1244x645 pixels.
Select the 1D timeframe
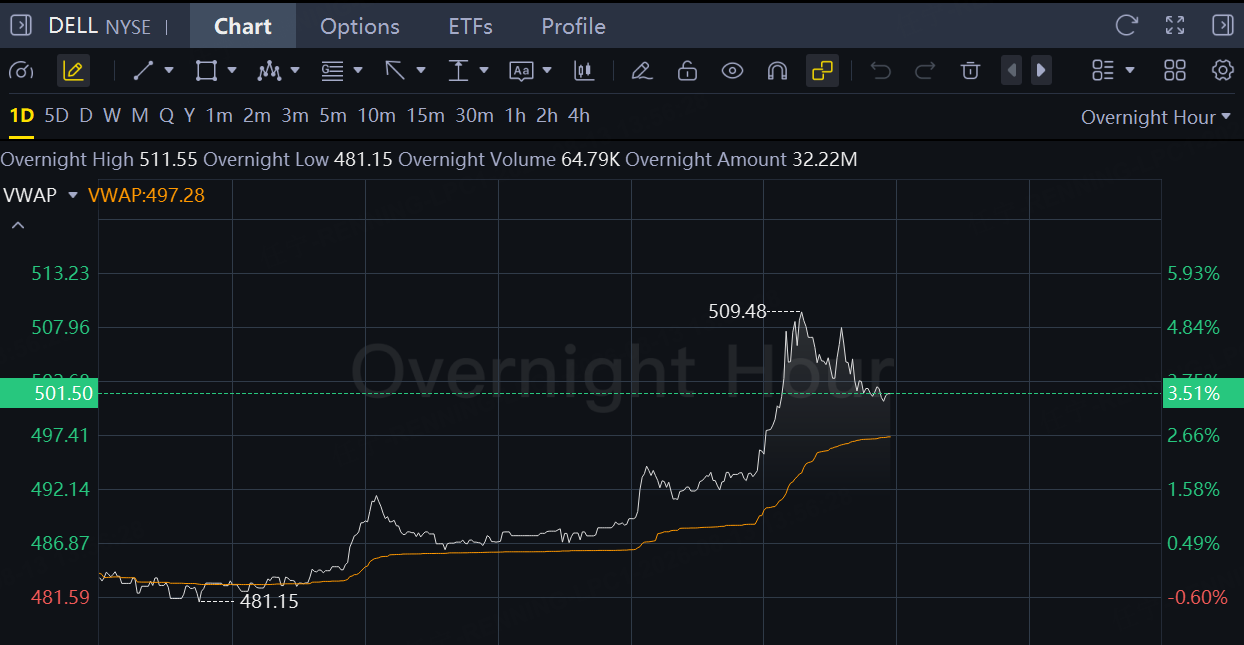[x=21, y=116]
